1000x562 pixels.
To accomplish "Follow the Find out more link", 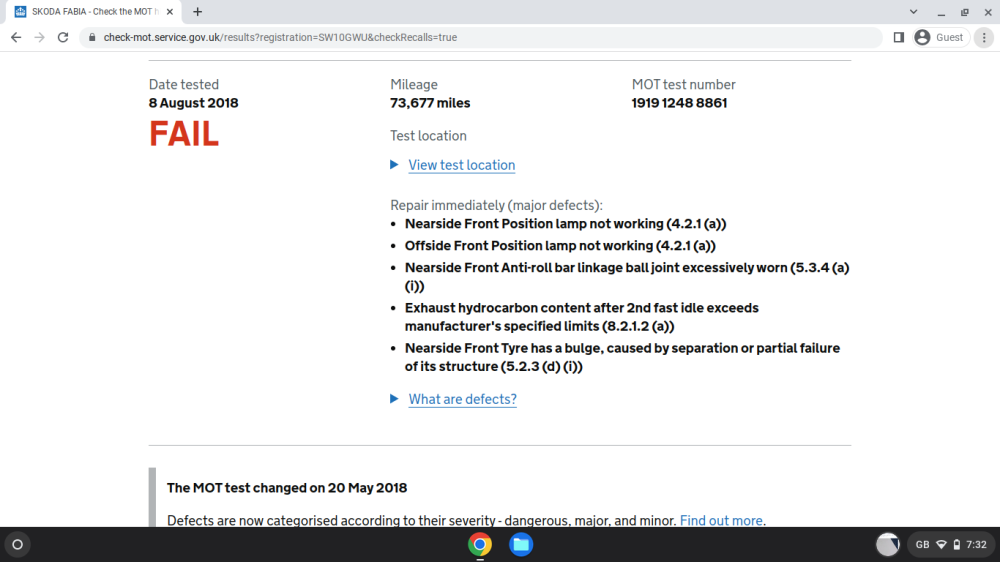I will [x=721, y=521].
